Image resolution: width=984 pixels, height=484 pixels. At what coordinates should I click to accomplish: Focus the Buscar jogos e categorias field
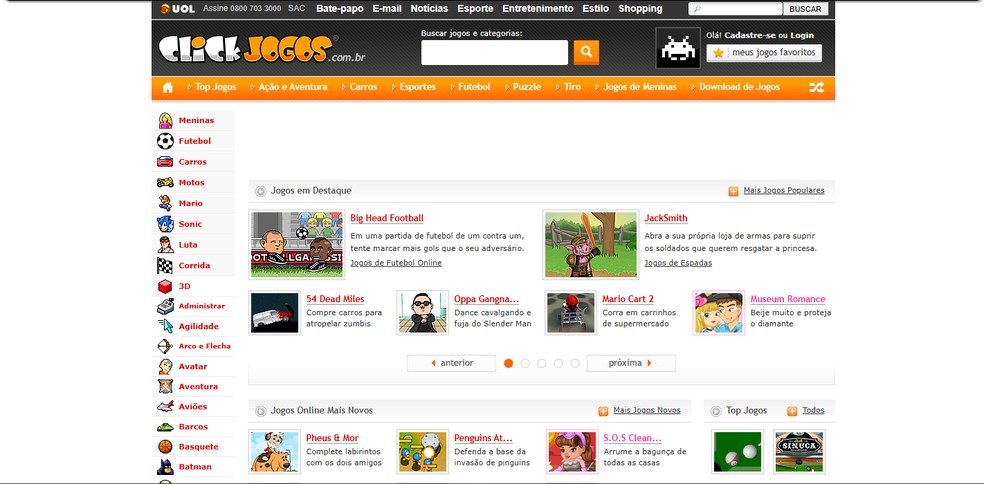pos(495,53)
